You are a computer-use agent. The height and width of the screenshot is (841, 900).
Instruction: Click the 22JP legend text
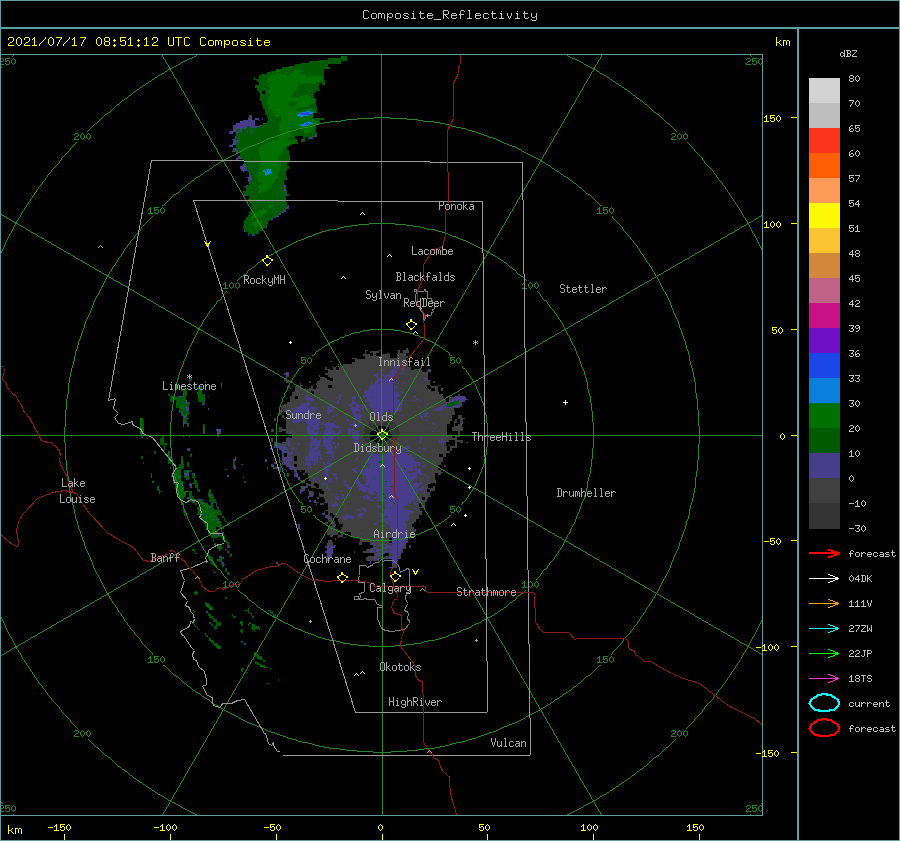click(860, 653)
